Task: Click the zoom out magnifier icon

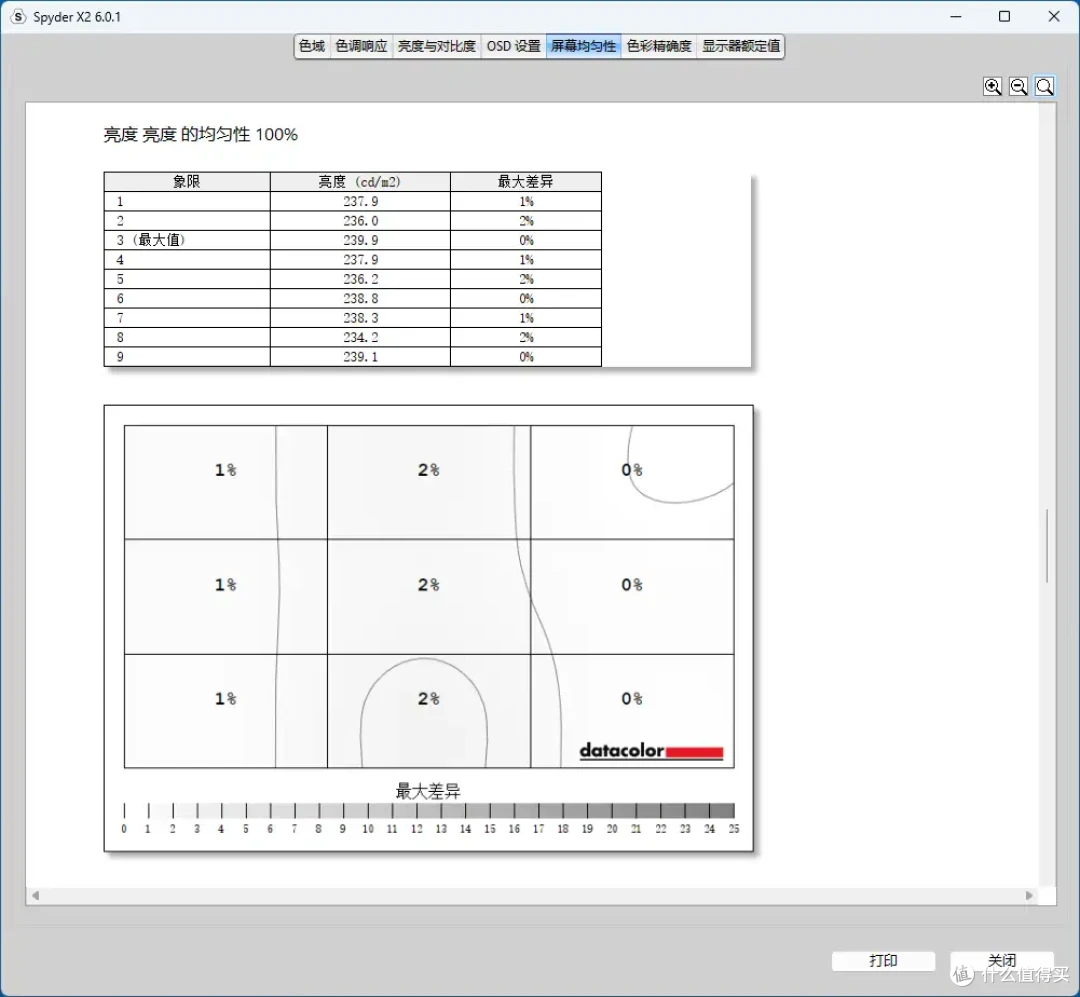Action: [x=1019, y=87]
